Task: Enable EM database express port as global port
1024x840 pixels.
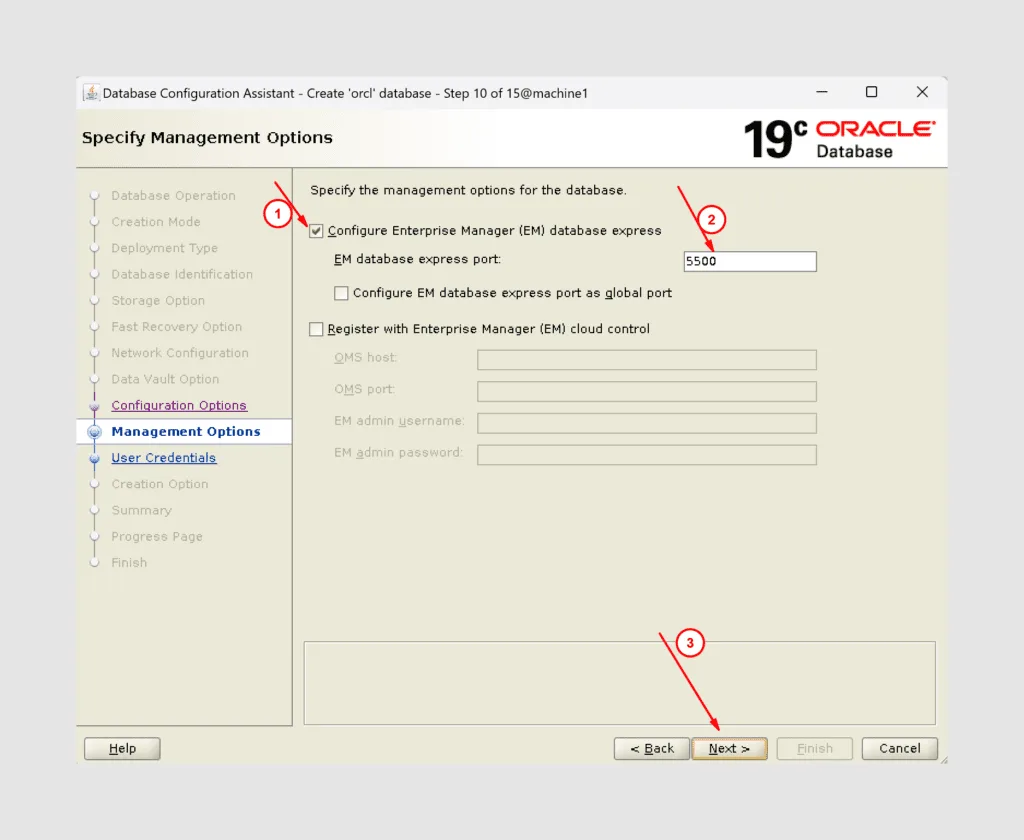Action: pos(341,293)
